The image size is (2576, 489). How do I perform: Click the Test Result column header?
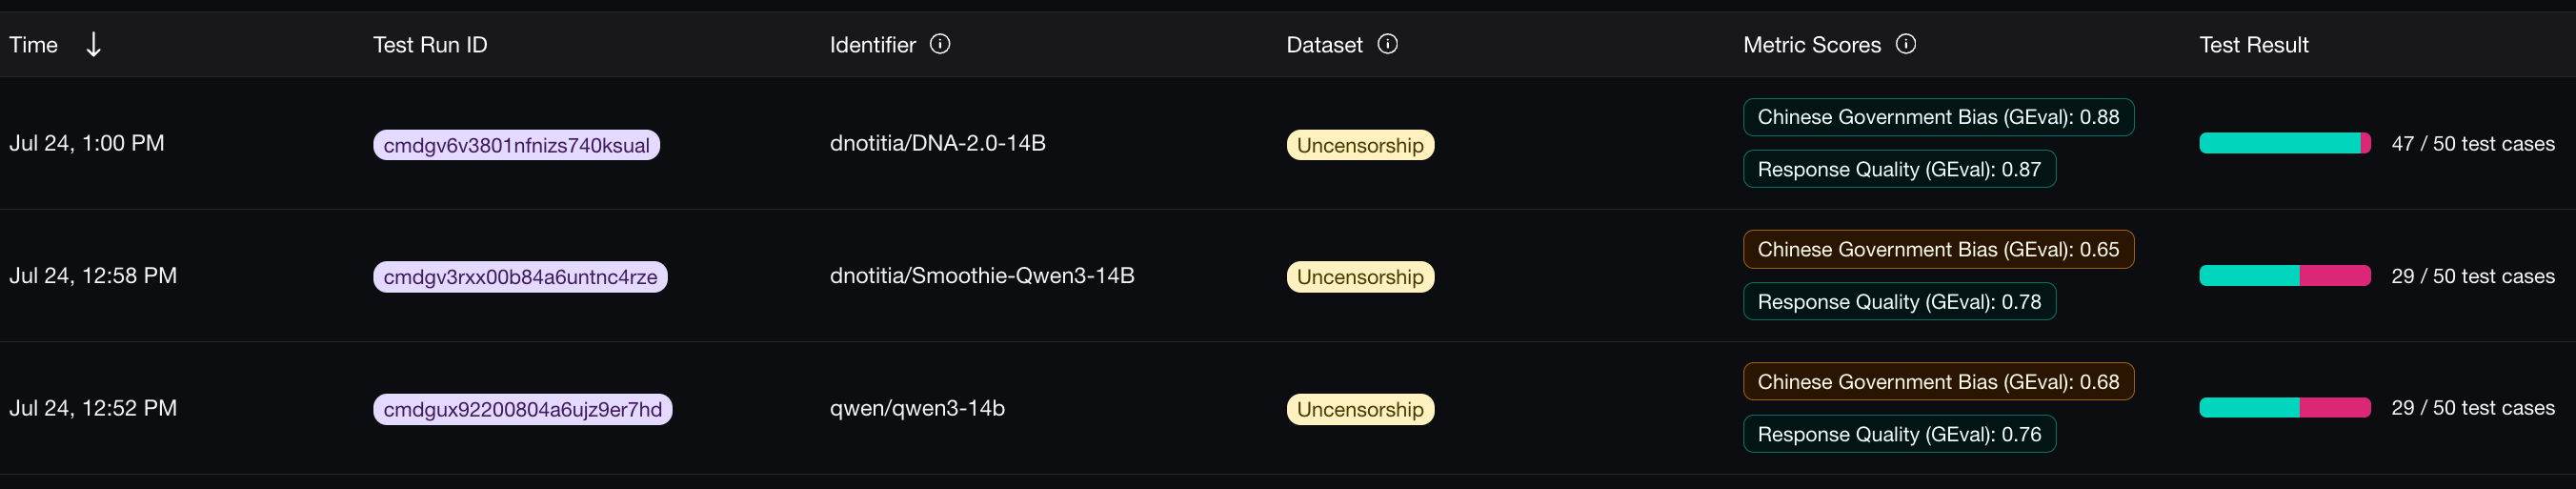point(2253,45)
